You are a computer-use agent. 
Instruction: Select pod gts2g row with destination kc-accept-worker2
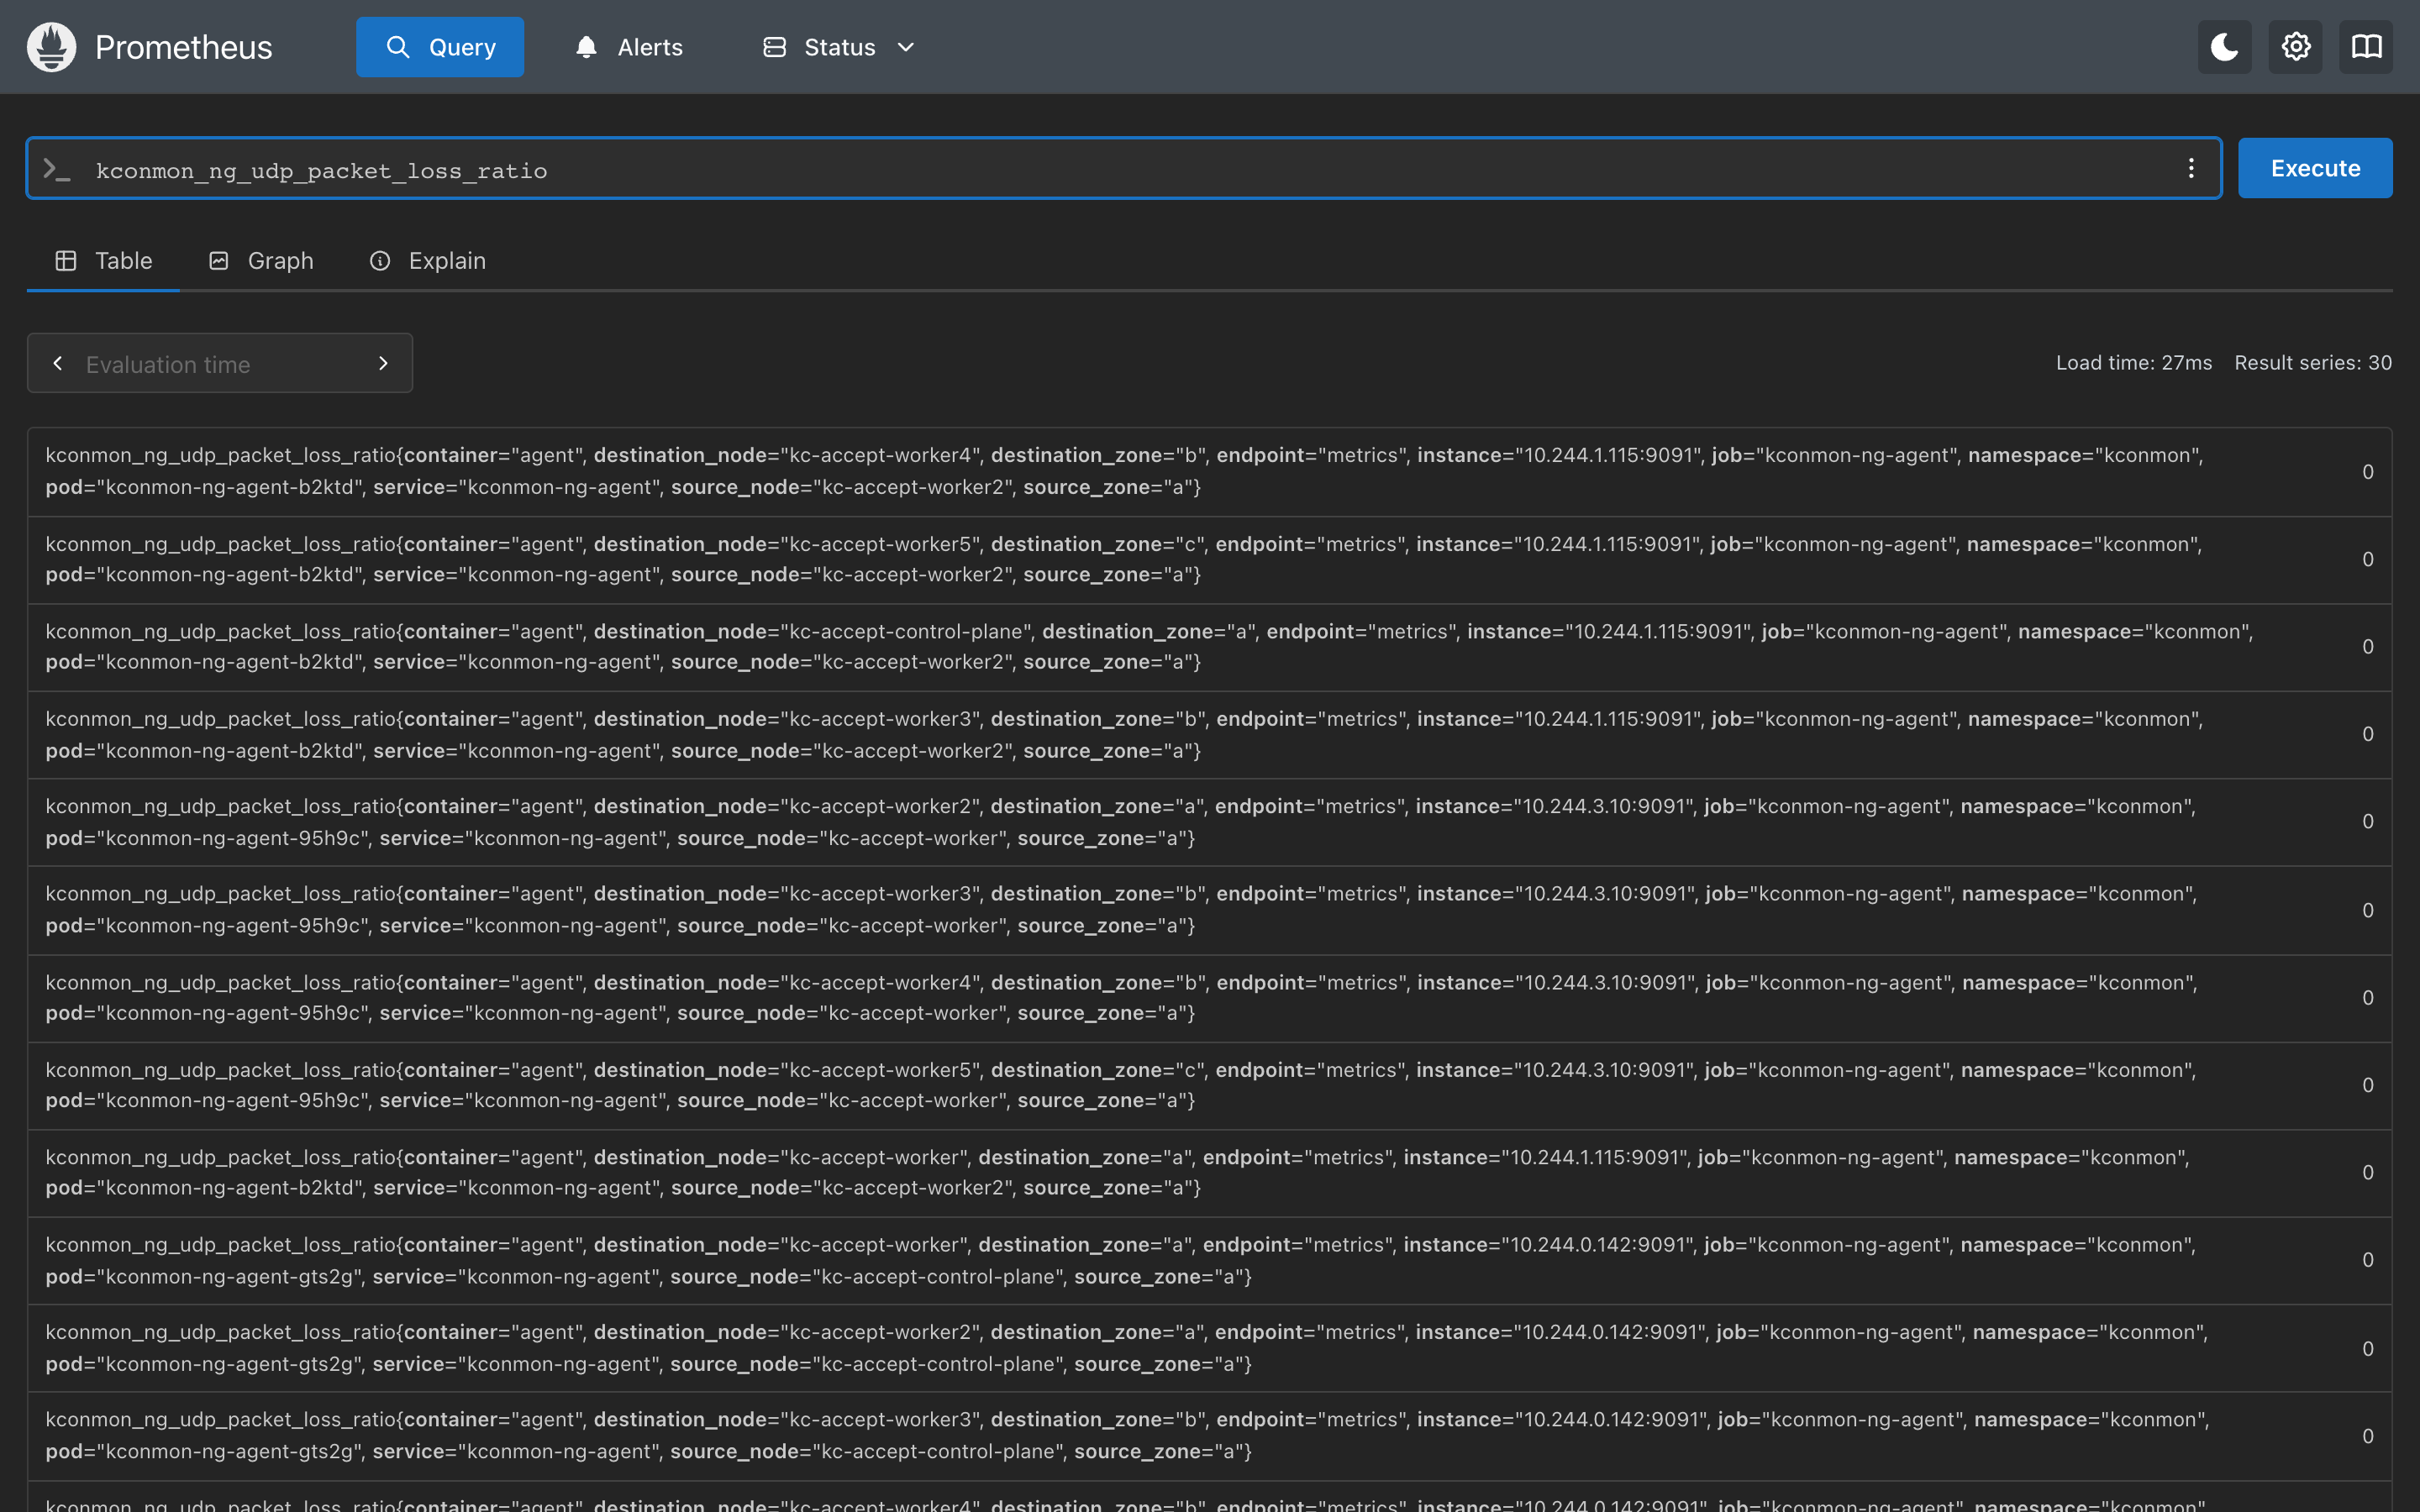tap(1209, 1348)
